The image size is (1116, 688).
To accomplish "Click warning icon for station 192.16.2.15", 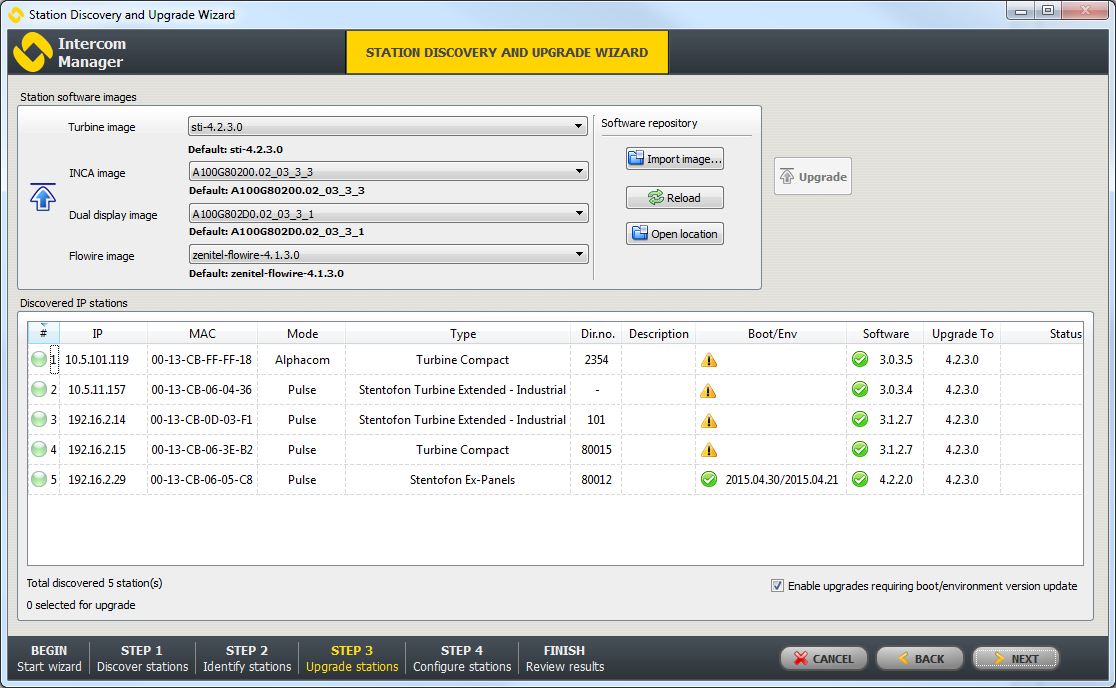I will pos(709,450).
